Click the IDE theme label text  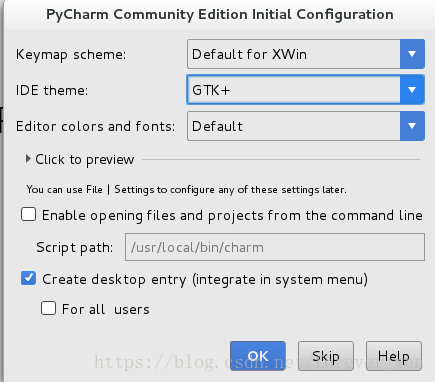(52, 90)
